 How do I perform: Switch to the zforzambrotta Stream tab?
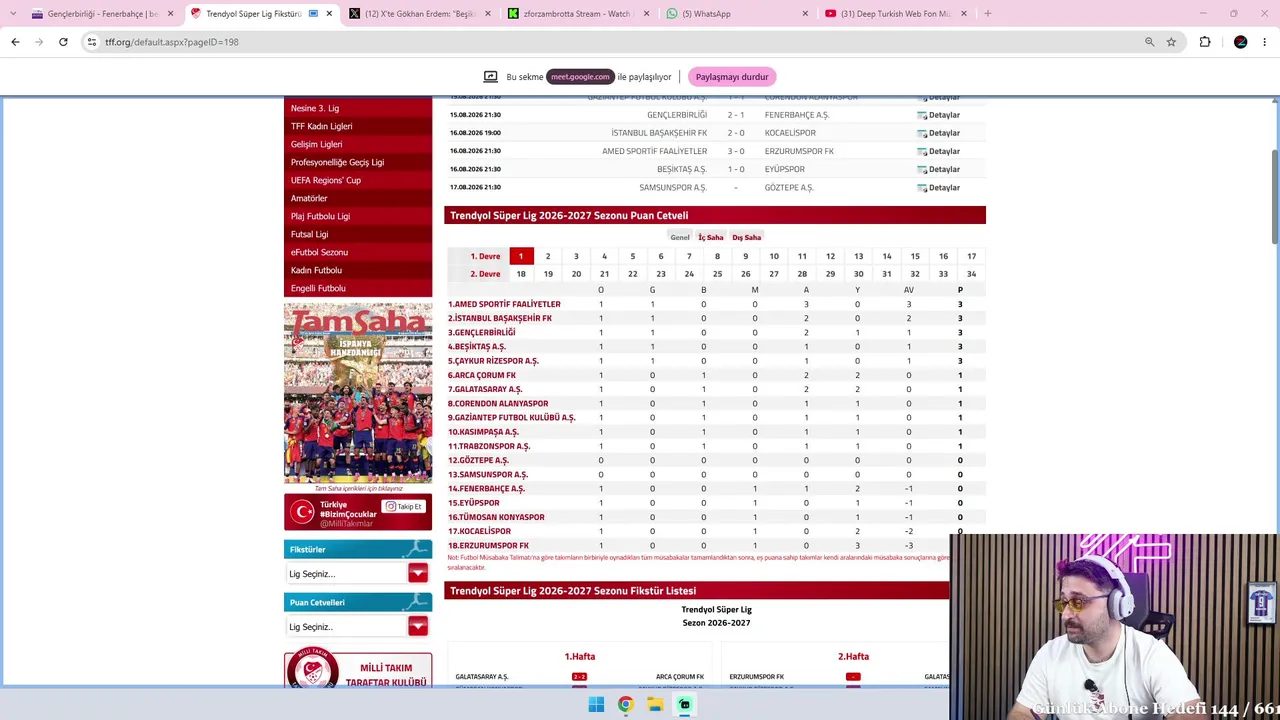click(578, 13)
